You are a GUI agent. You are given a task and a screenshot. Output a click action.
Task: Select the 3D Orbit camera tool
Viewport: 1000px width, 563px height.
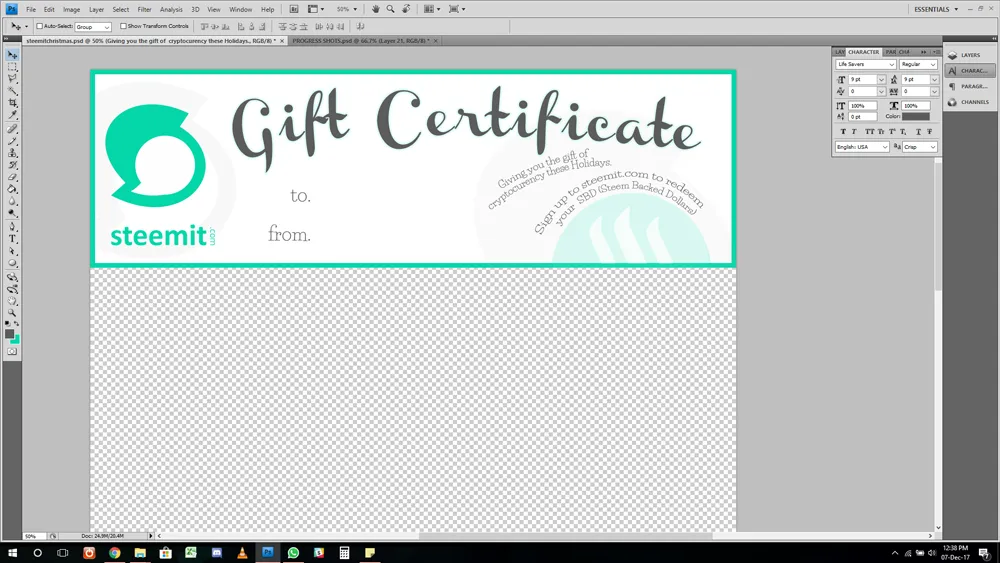pyautogui.click(x=12, y=290)
